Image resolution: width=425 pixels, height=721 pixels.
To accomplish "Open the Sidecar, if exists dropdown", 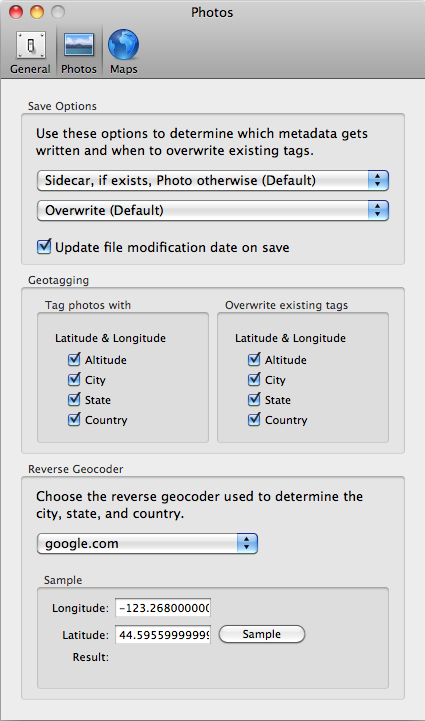I will point(213,181).
